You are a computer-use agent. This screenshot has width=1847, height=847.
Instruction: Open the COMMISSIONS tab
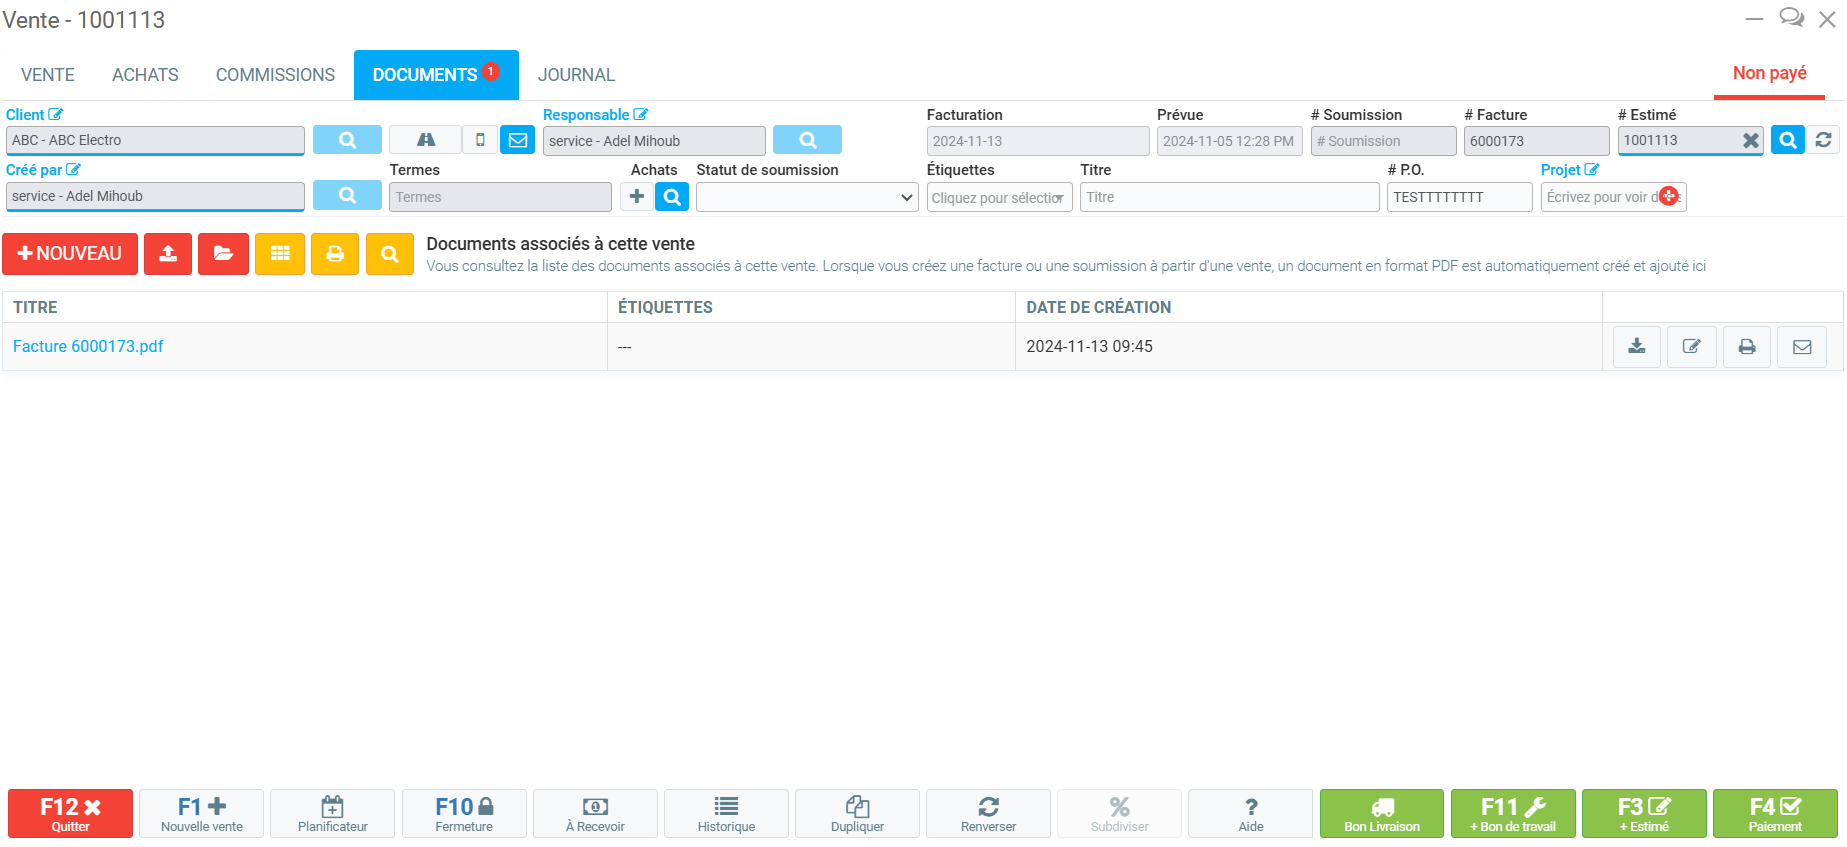275,75
